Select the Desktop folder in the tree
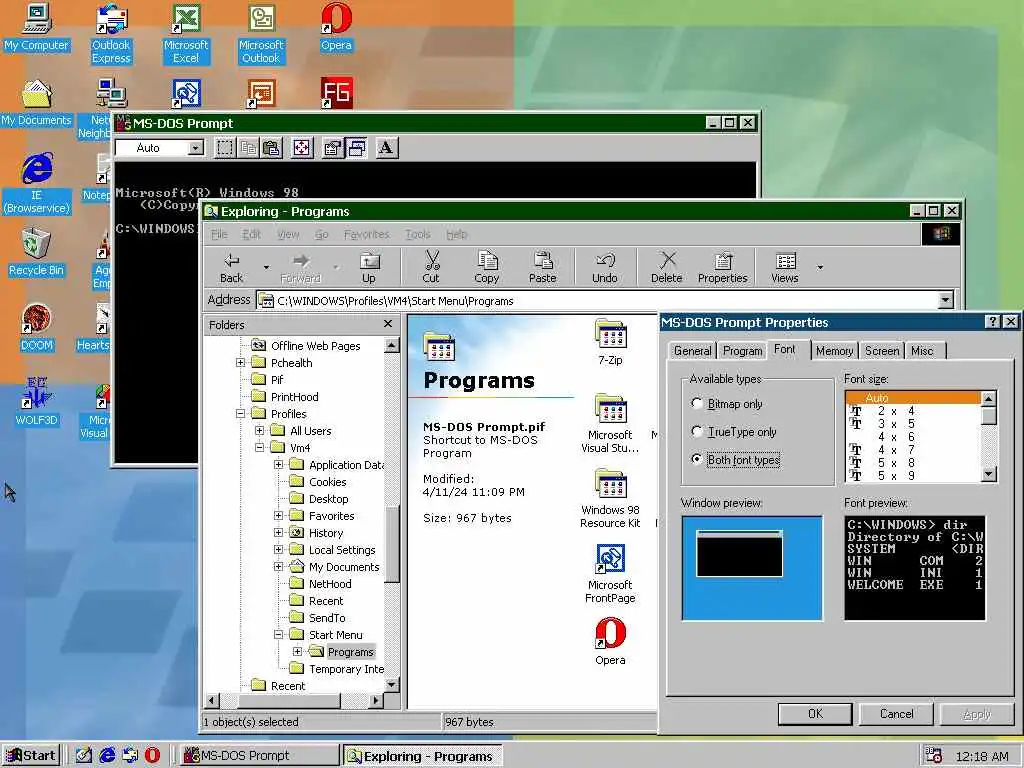This screenshot has height=768, width=1024. point(328,498)
